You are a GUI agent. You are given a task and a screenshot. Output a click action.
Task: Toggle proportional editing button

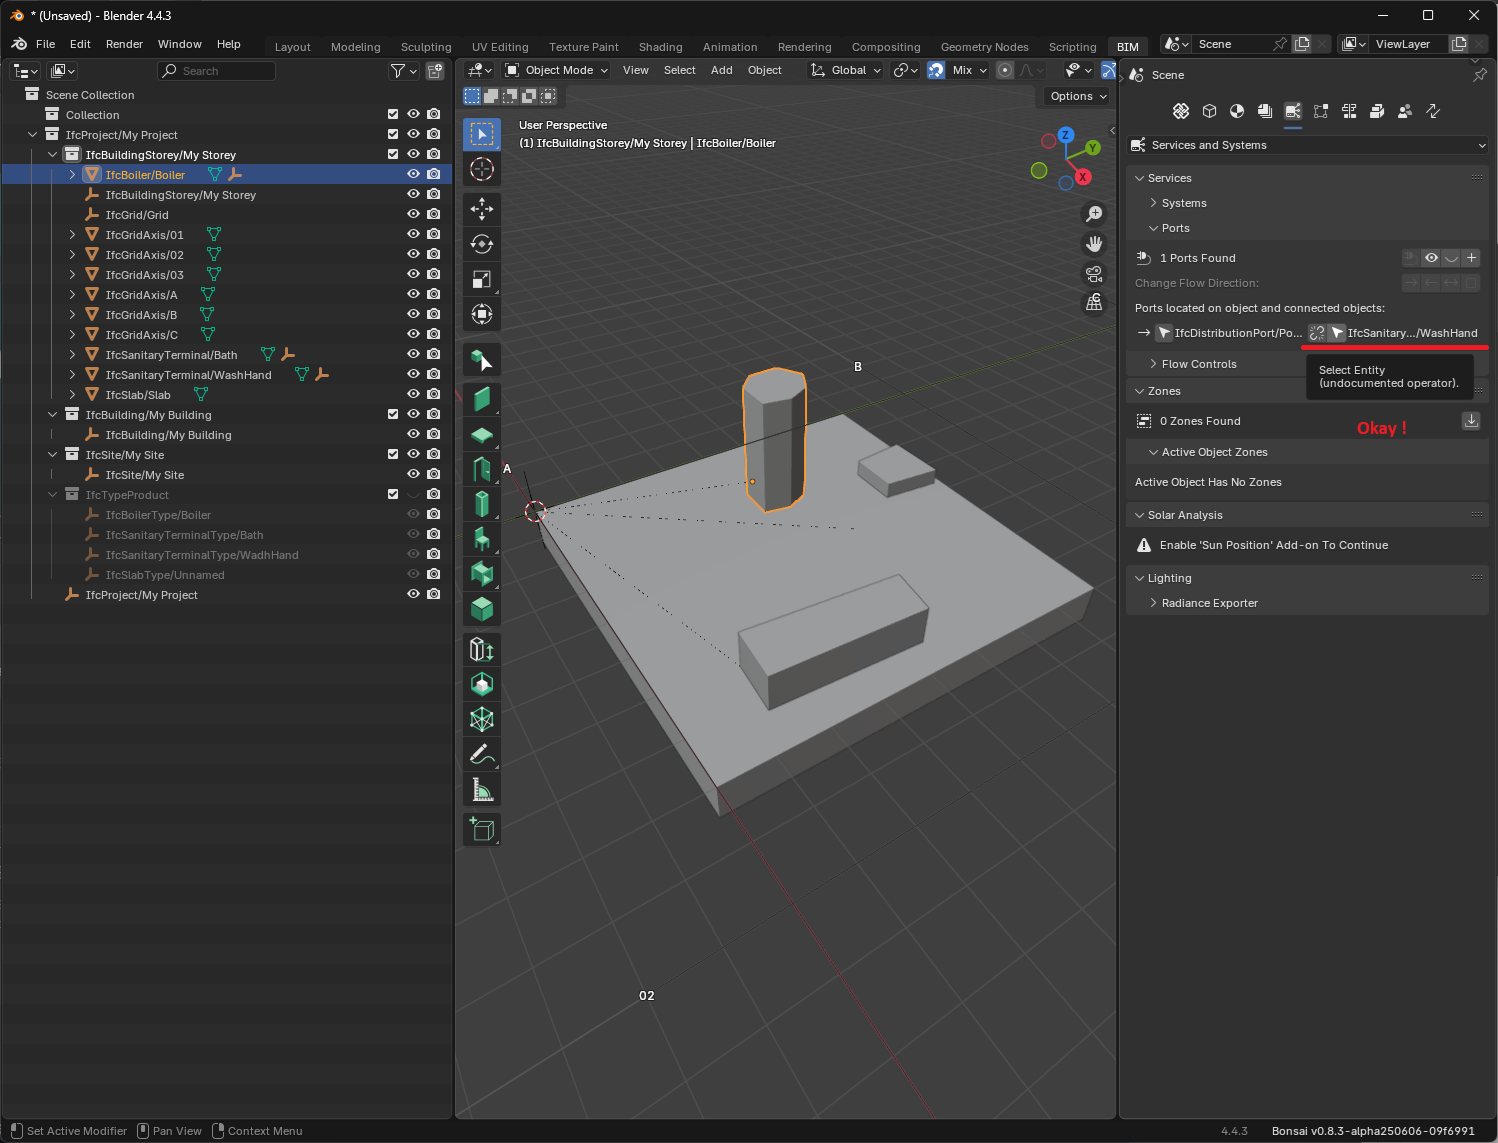(1005, 70)
